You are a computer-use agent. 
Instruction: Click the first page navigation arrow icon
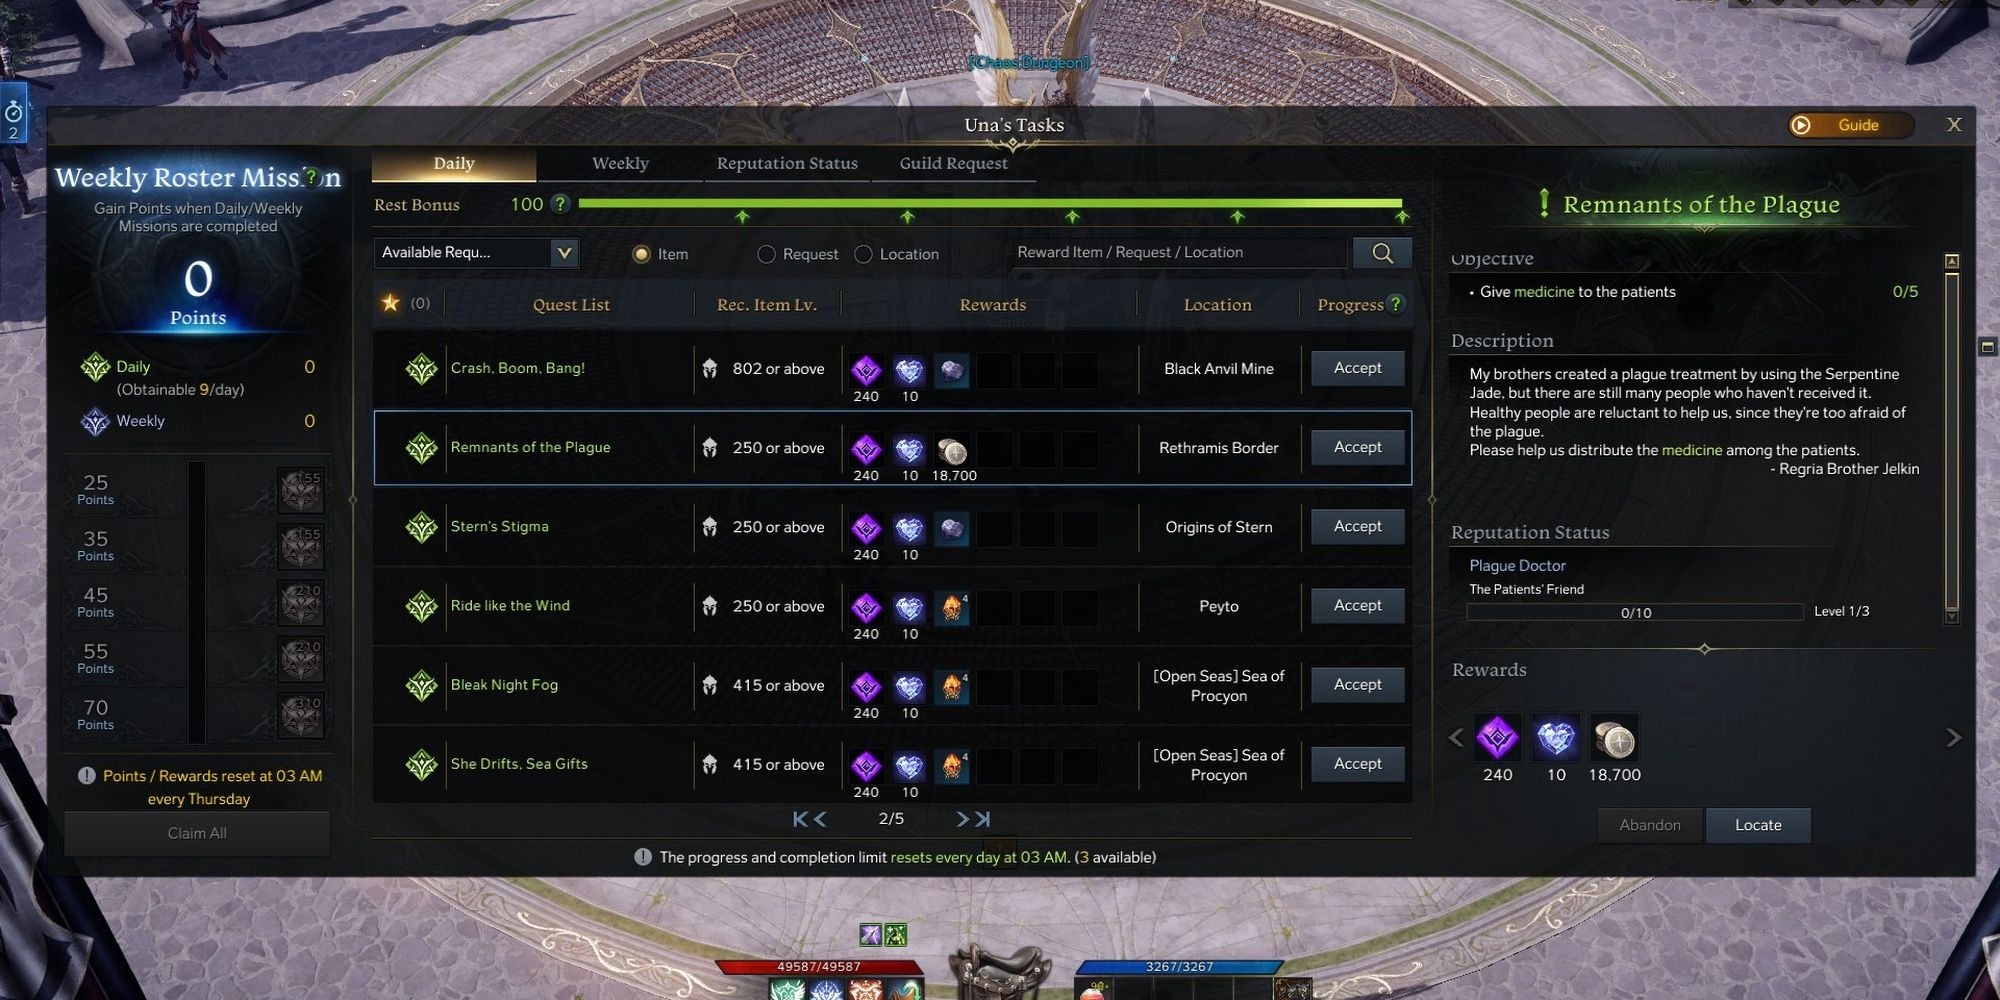(800, 819)
